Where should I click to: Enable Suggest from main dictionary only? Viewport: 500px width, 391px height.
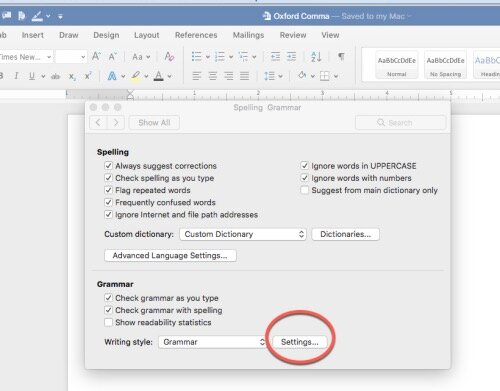tap(304, 190)
